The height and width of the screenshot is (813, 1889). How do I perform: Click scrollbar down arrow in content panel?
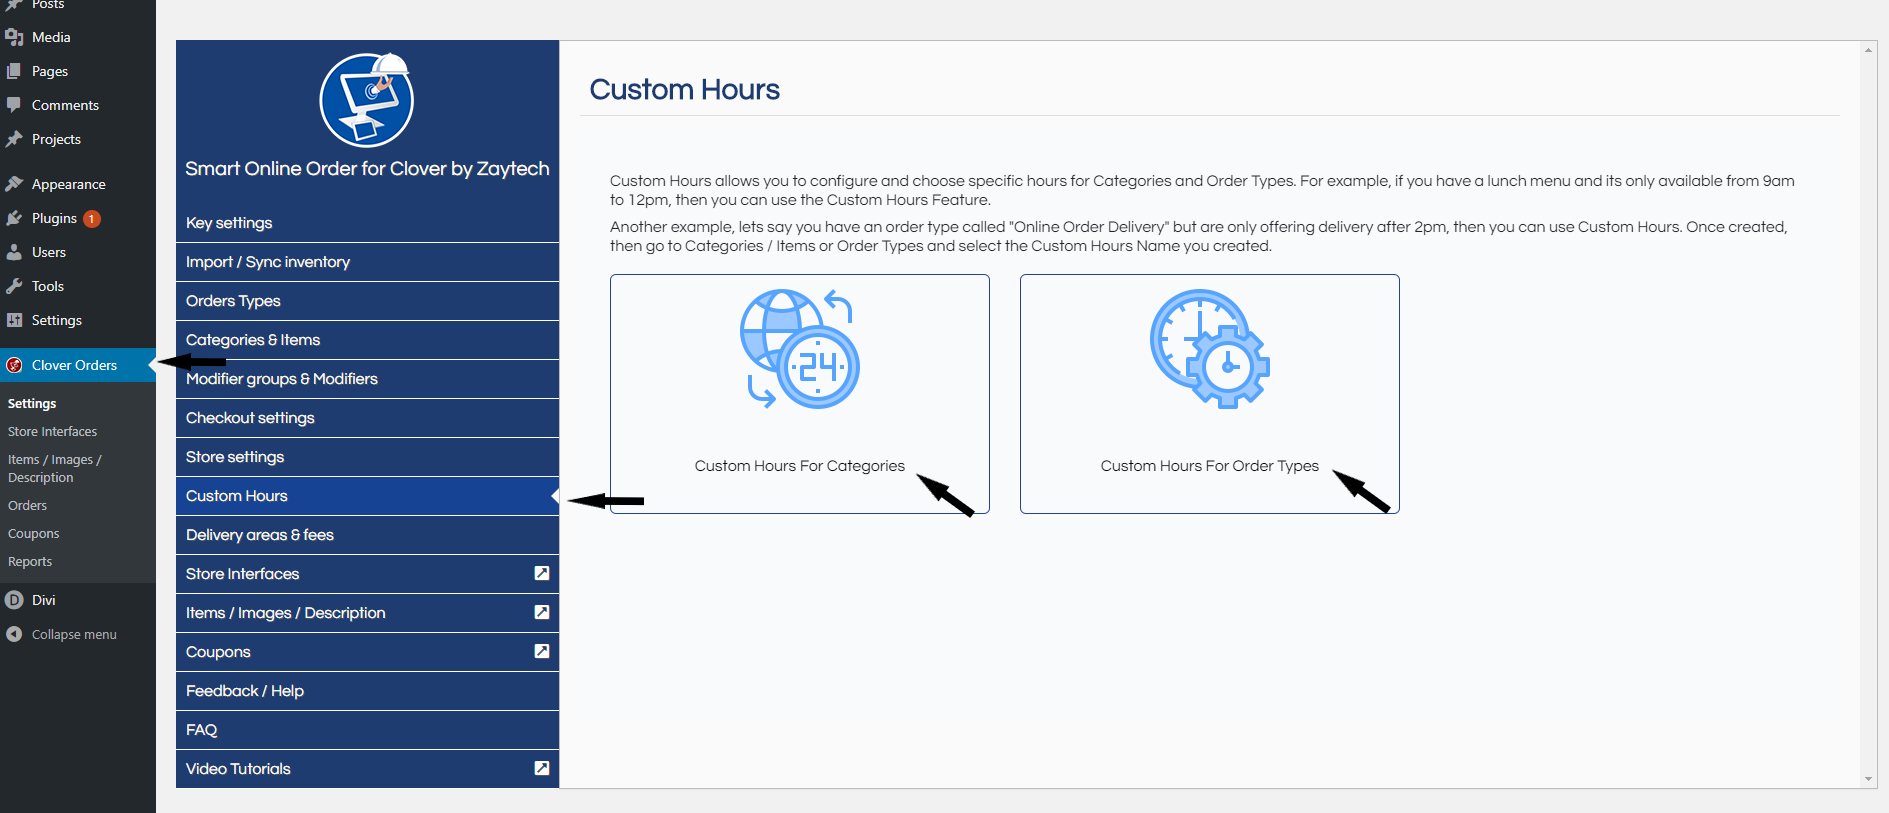pyautogui.click(x=1868, y=779)
